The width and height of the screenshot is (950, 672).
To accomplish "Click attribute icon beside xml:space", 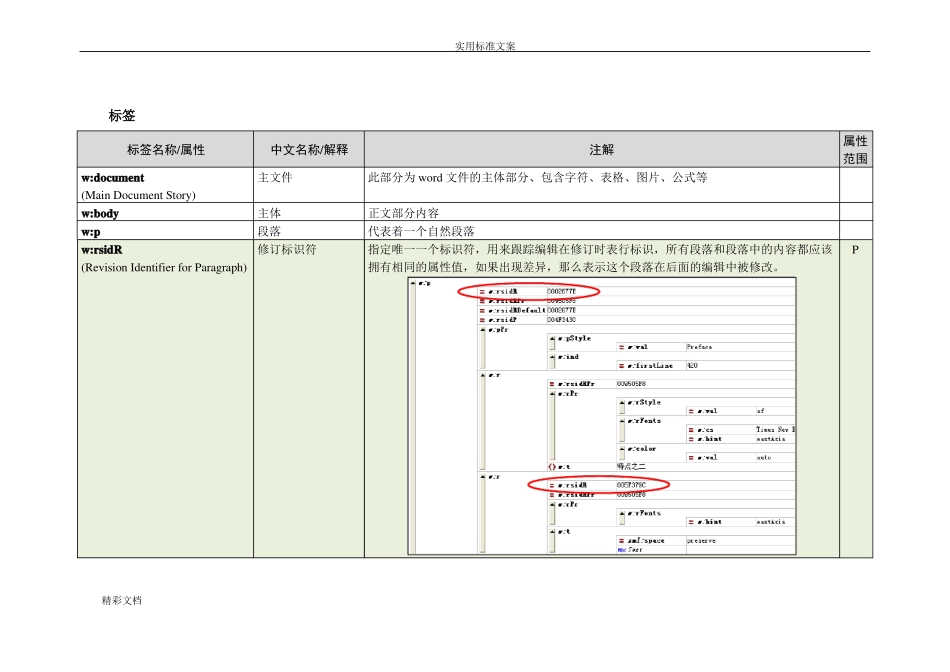I will pyautogui.click(x=622, y=541).
